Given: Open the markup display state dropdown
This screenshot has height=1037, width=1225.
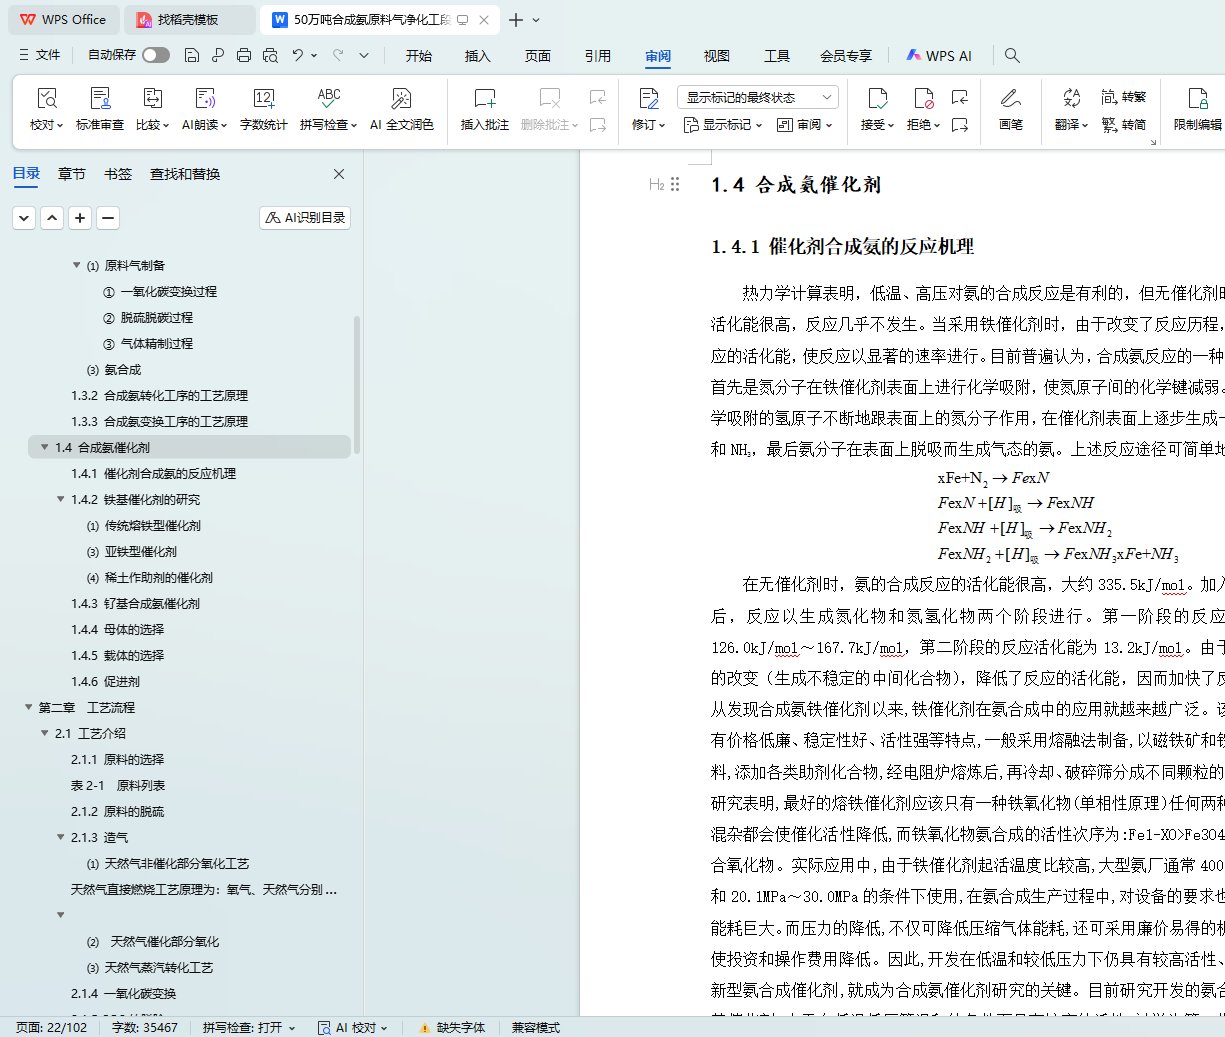Looking at the screenshot, I should tap(757, 97).
